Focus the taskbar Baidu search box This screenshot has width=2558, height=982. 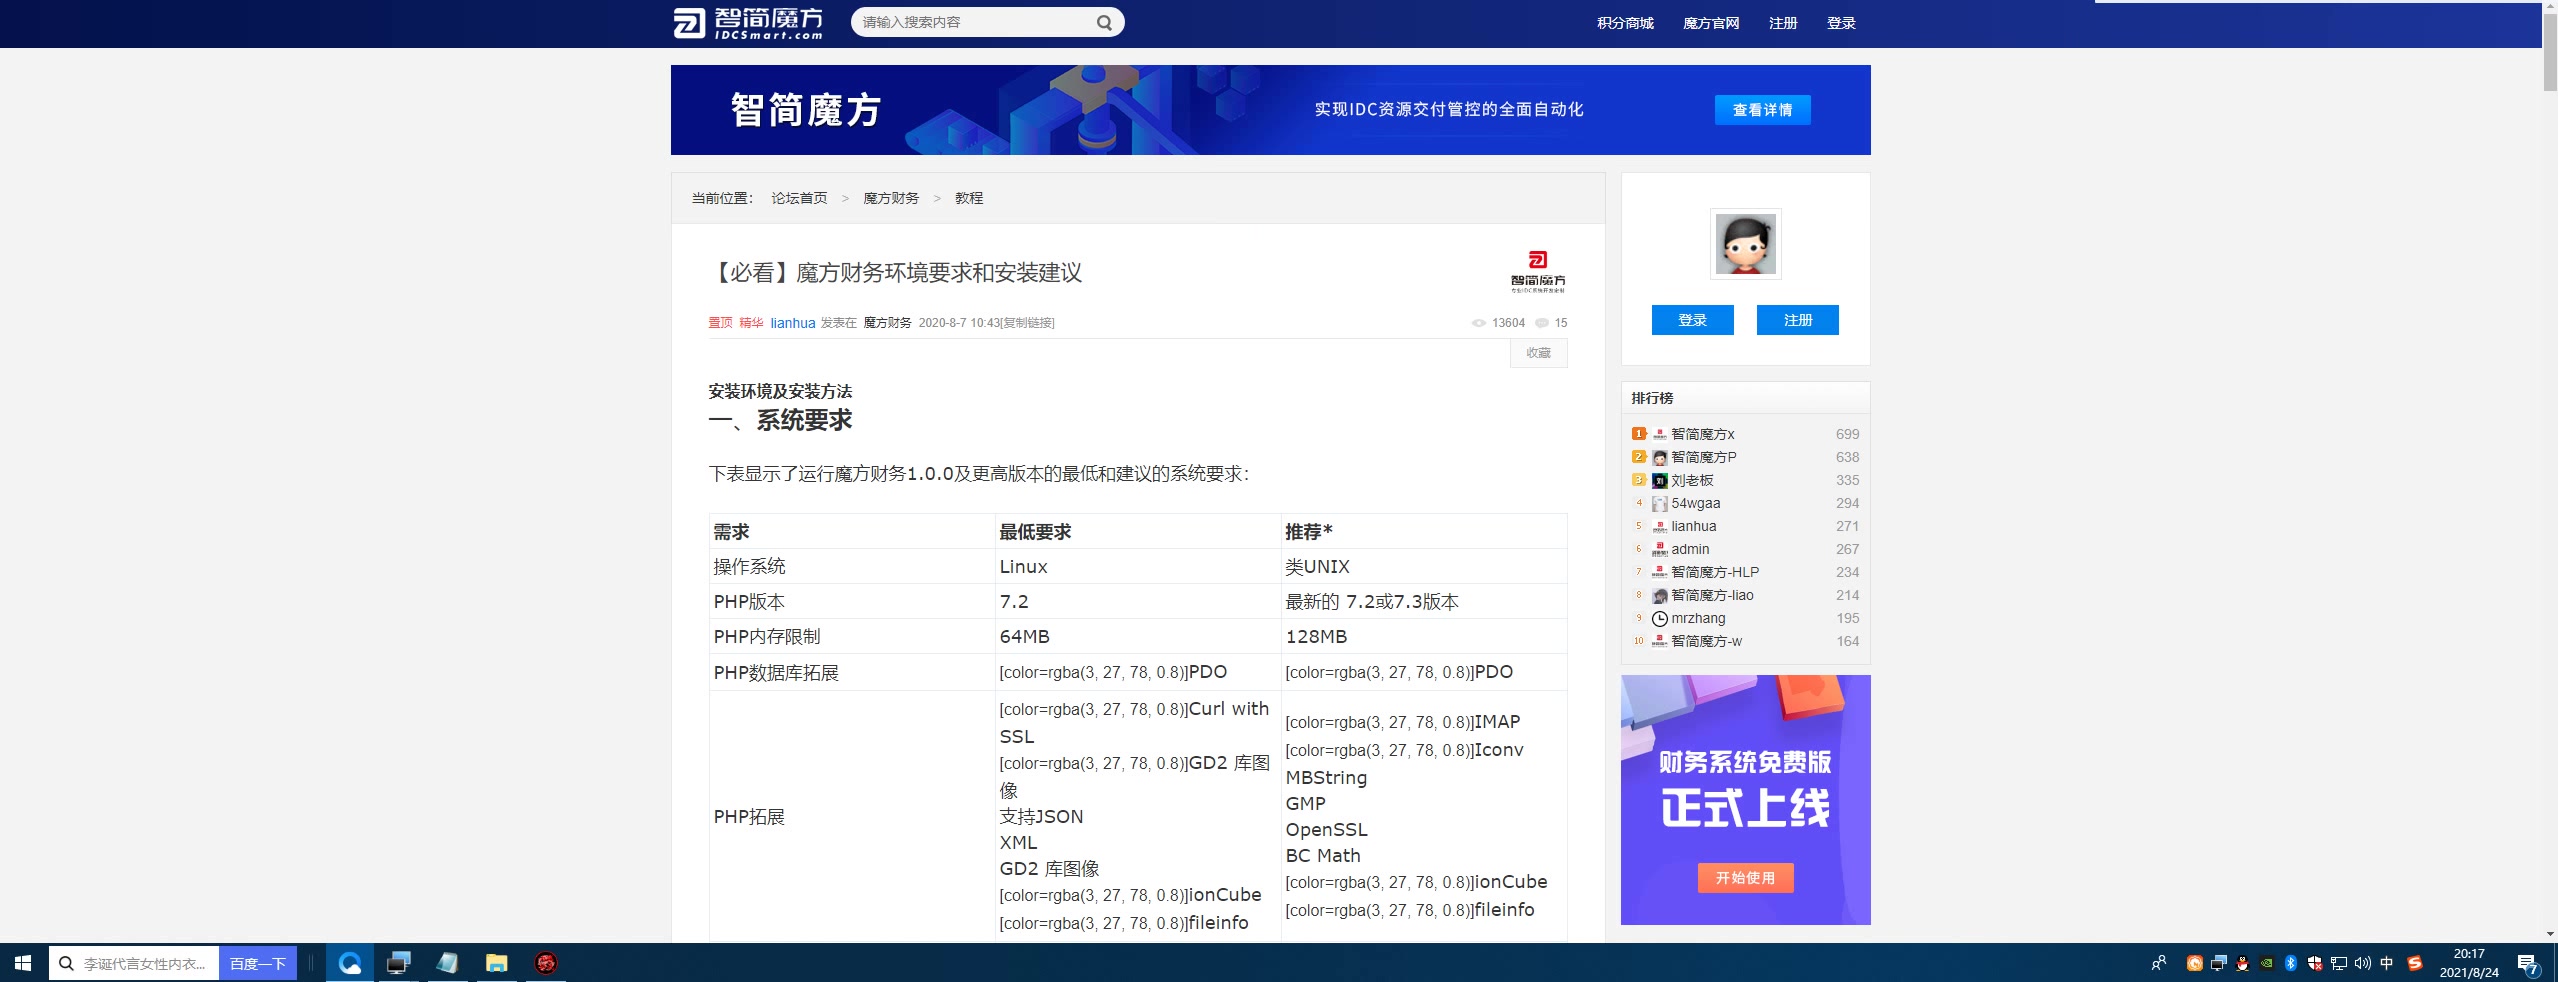tap(134, 963)
